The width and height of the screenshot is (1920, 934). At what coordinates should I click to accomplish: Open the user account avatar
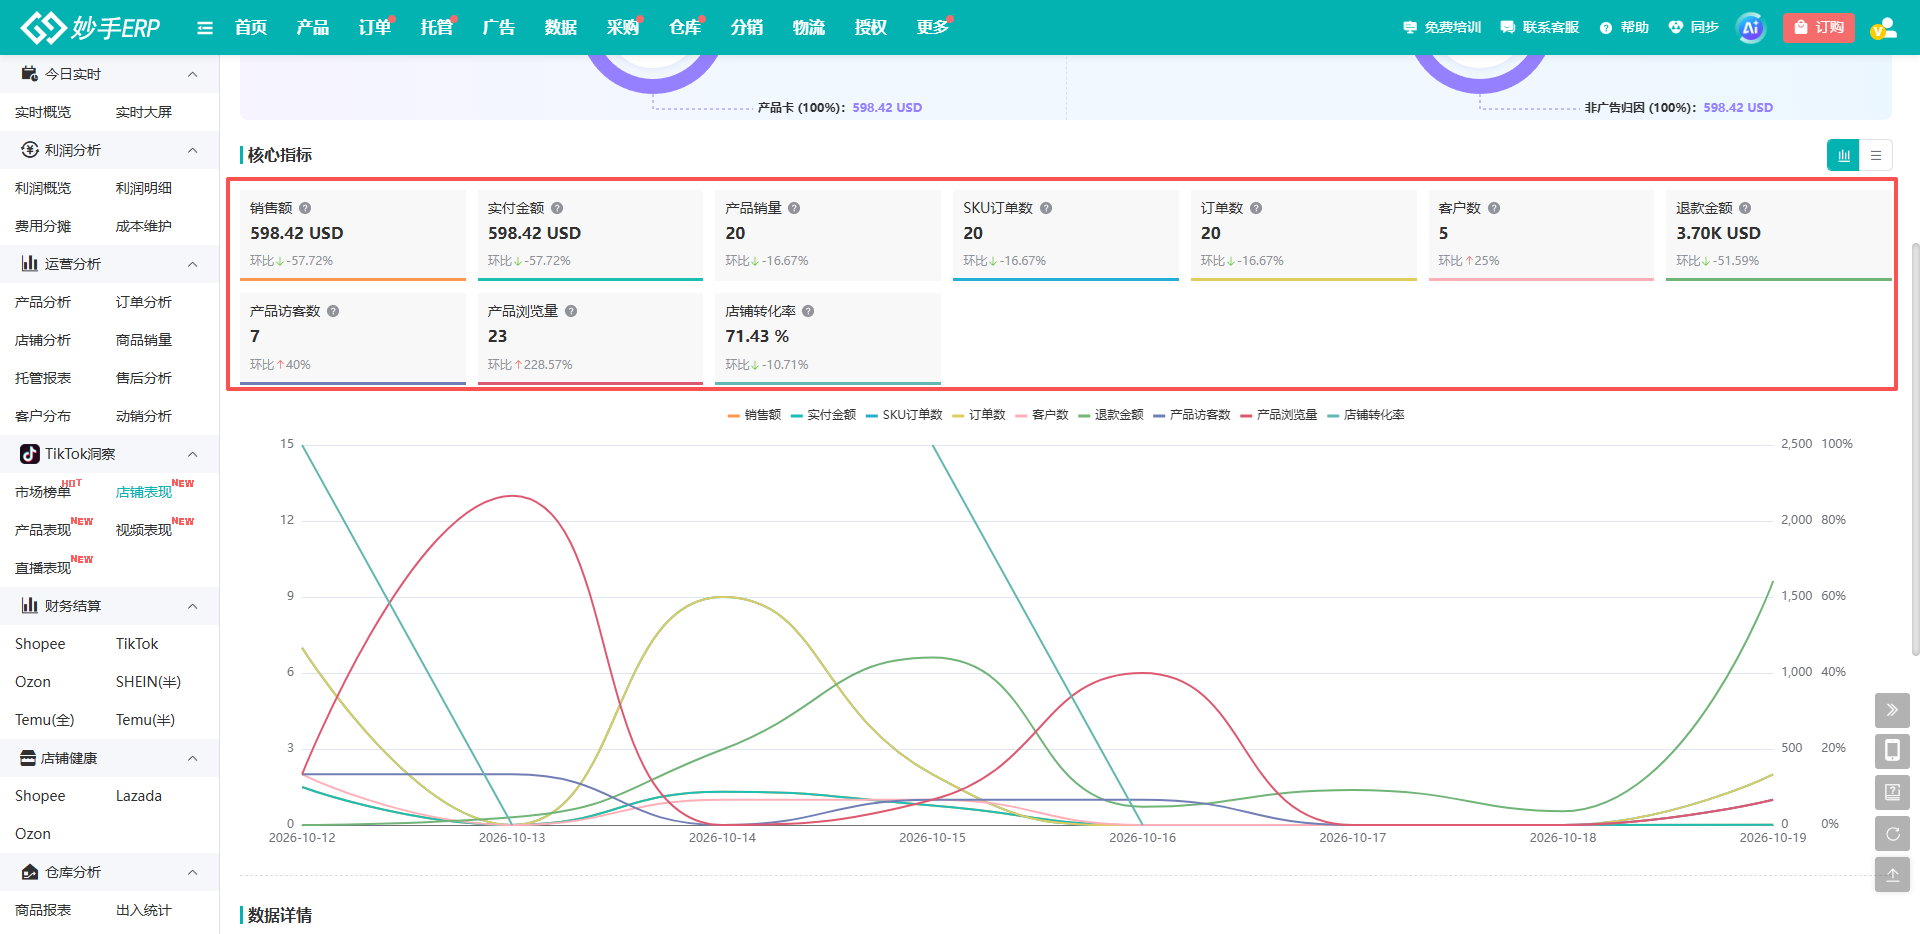[1884, 28]
